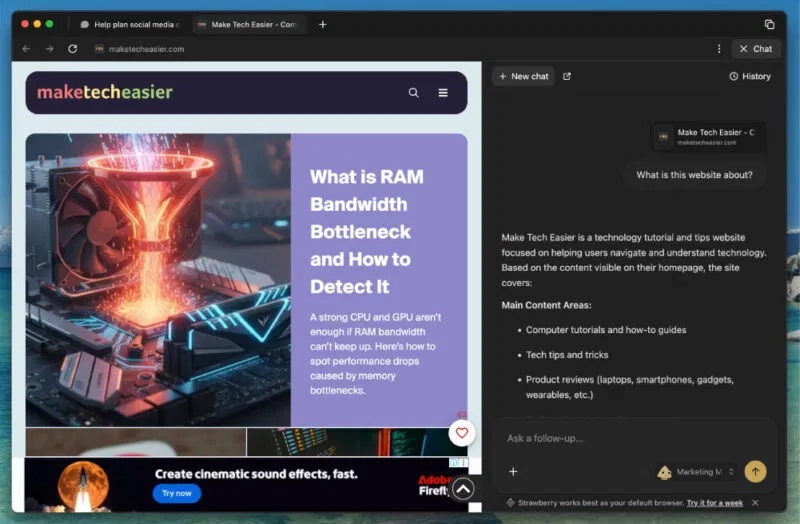Select the Make Tech Easier tab

click(x=249, y=24)
